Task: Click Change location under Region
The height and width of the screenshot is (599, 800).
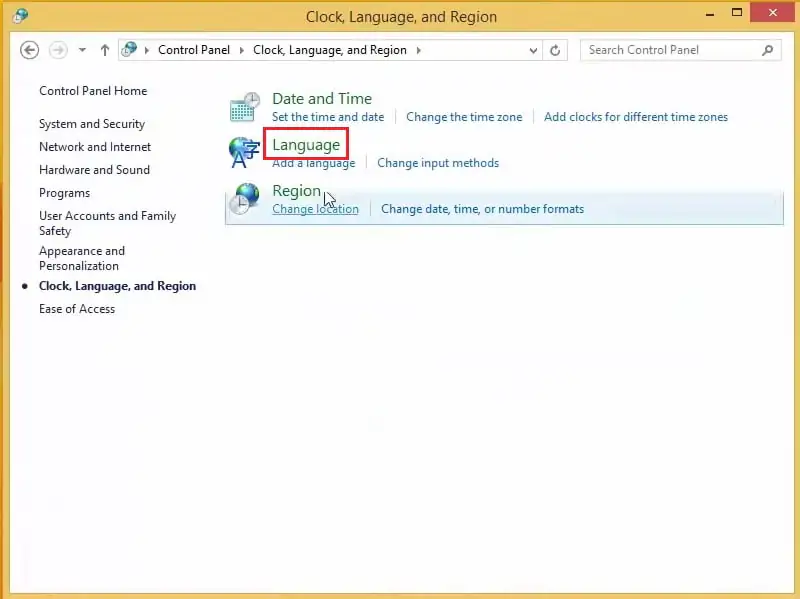Action: click(x=315, y=209)
